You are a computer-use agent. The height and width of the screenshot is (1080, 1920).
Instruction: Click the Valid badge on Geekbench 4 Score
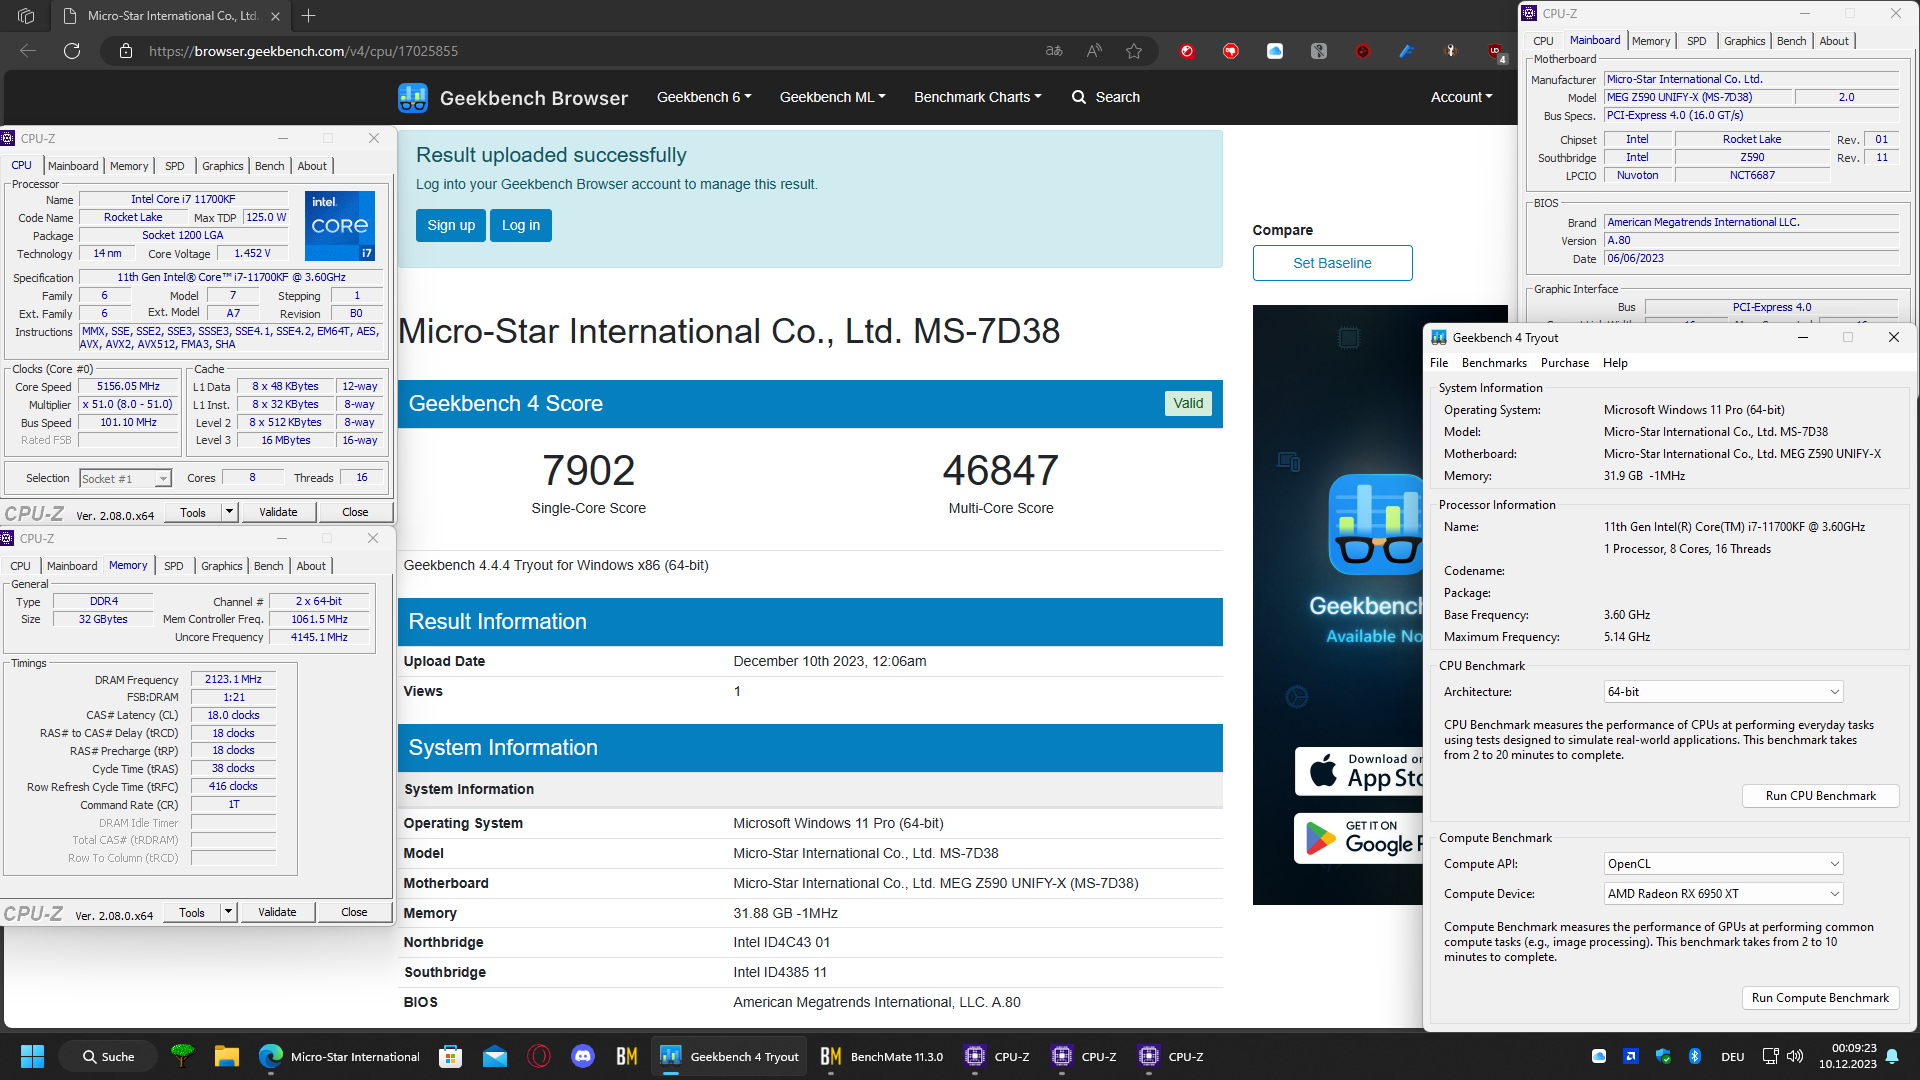tap(1188, 403)
